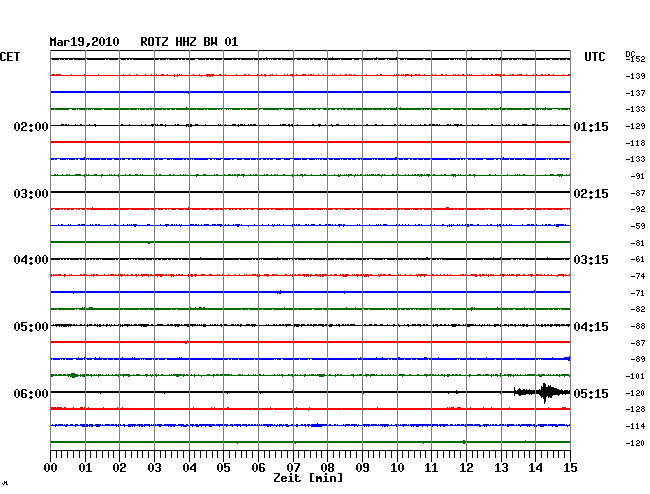Click minute label 03 on the time axis
The width and height of the screenshot is (650, 494).
(x=155, y=468)
